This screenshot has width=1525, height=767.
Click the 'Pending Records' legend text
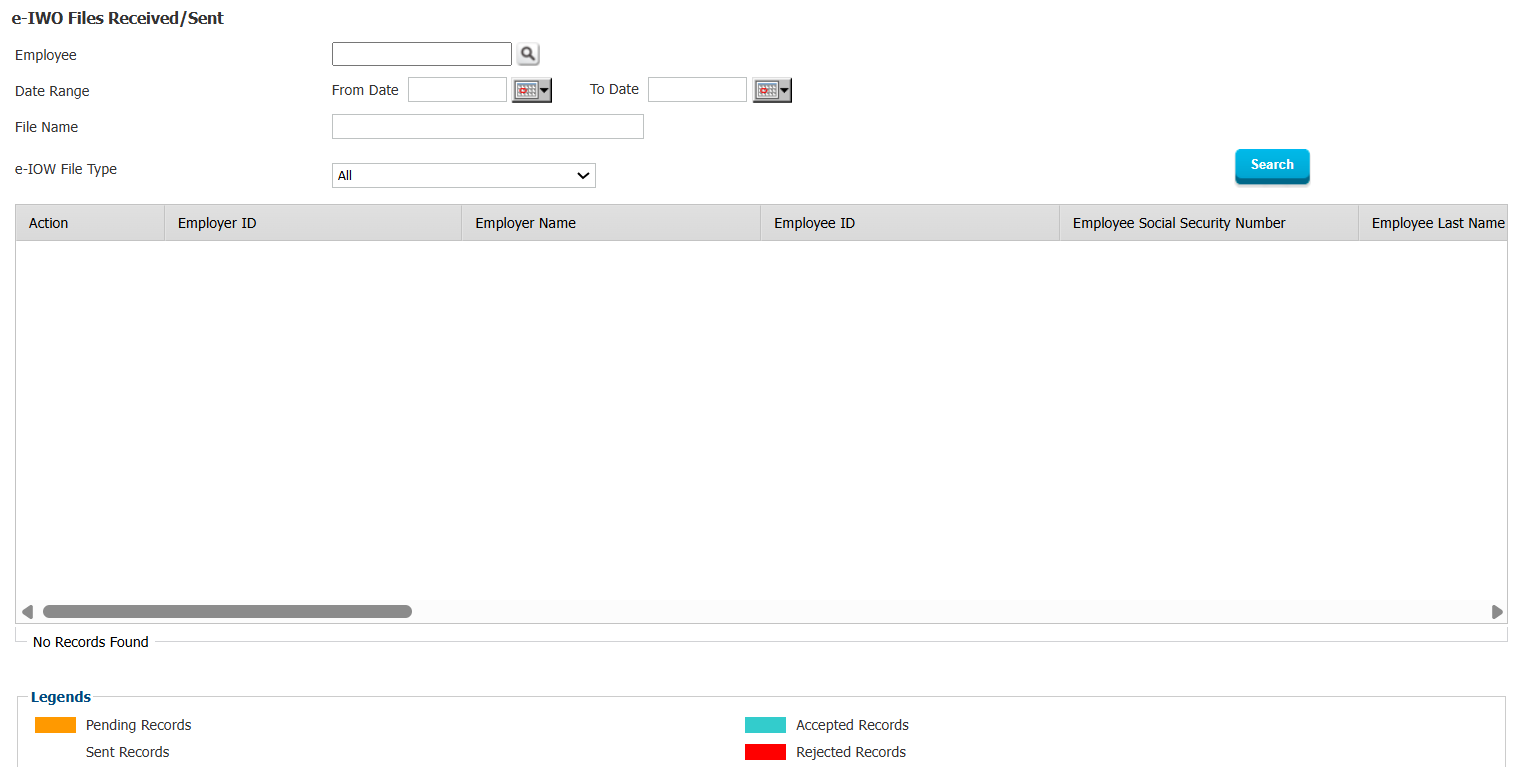(139, 725)
